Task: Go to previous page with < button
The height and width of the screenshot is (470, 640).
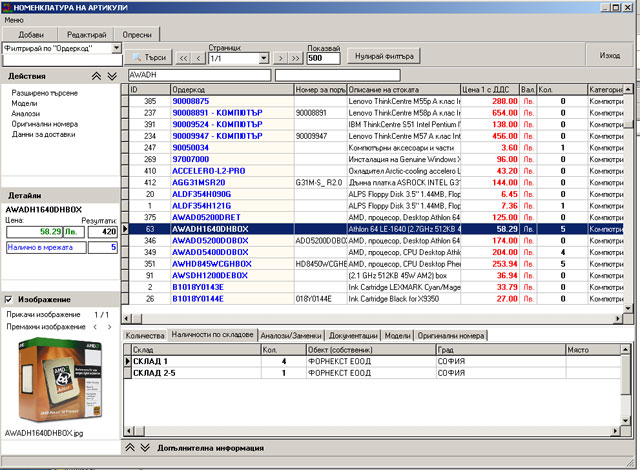Action: 199,58
